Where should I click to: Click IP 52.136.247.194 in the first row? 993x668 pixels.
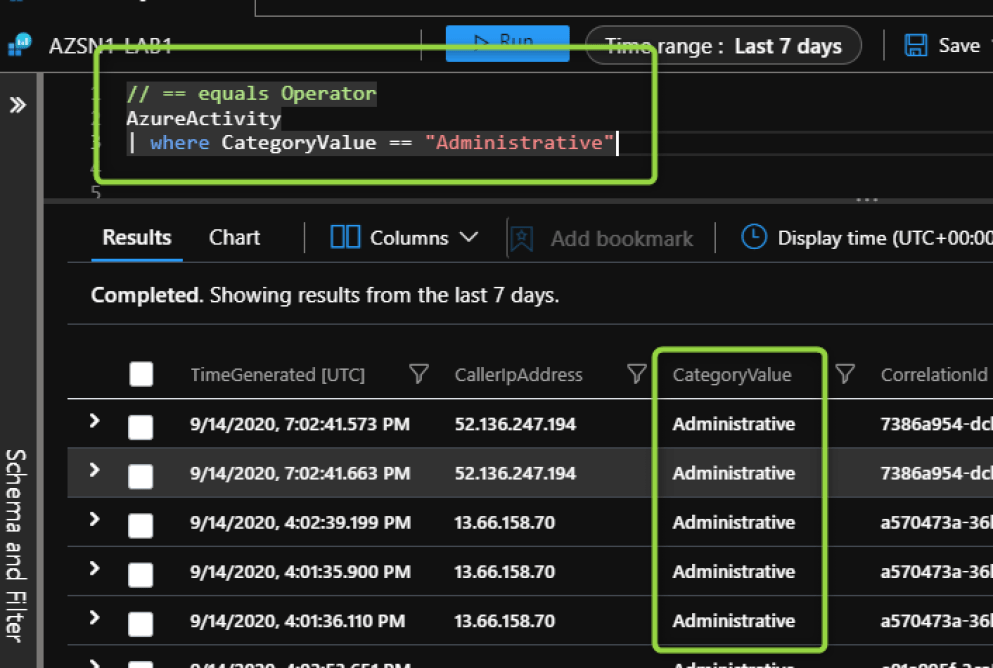515,424
